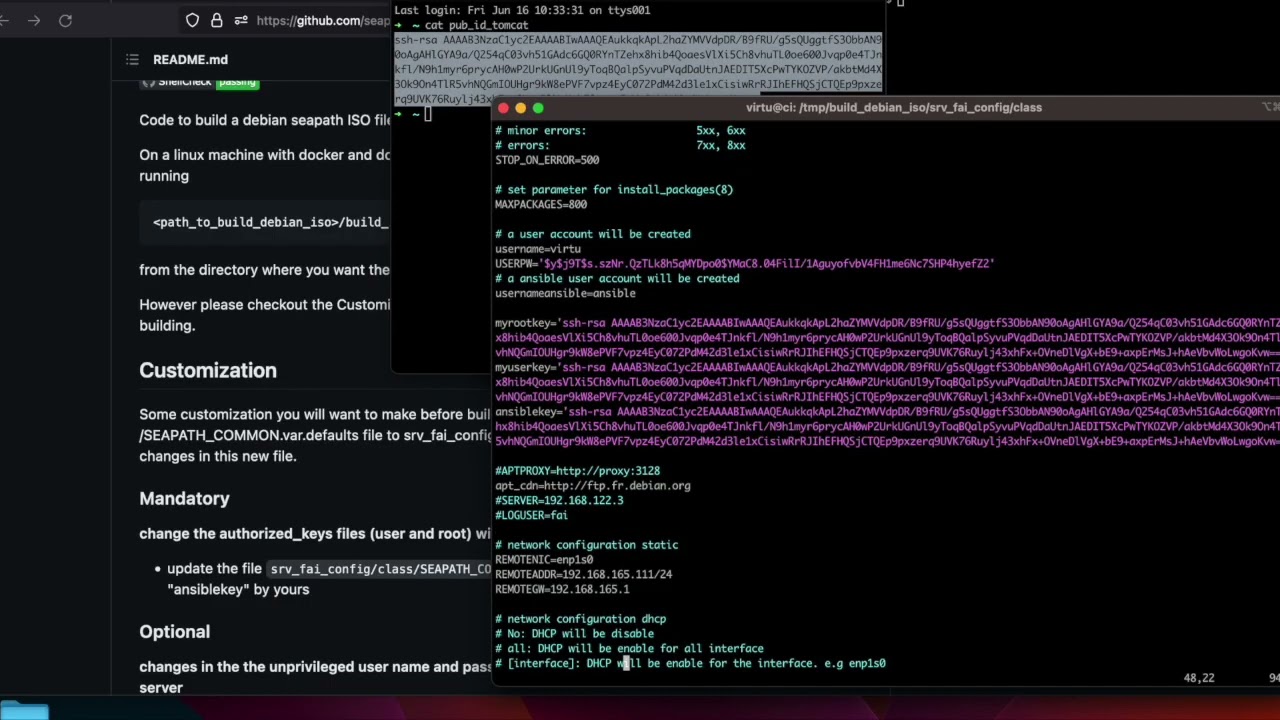Viewport: 1280px width, 720px height.
Task: Click the ShellCheck passing badge
Action: pyautogui.click(x=200, y=83)
